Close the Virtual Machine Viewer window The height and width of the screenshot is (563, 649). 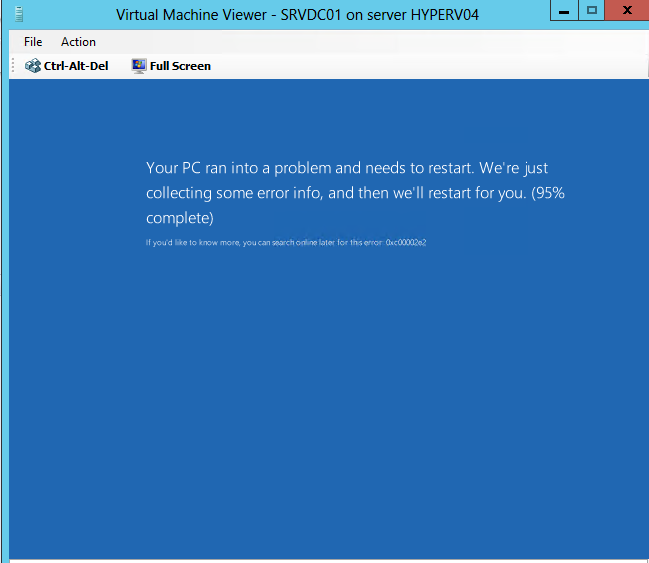(x=627, y=10)
